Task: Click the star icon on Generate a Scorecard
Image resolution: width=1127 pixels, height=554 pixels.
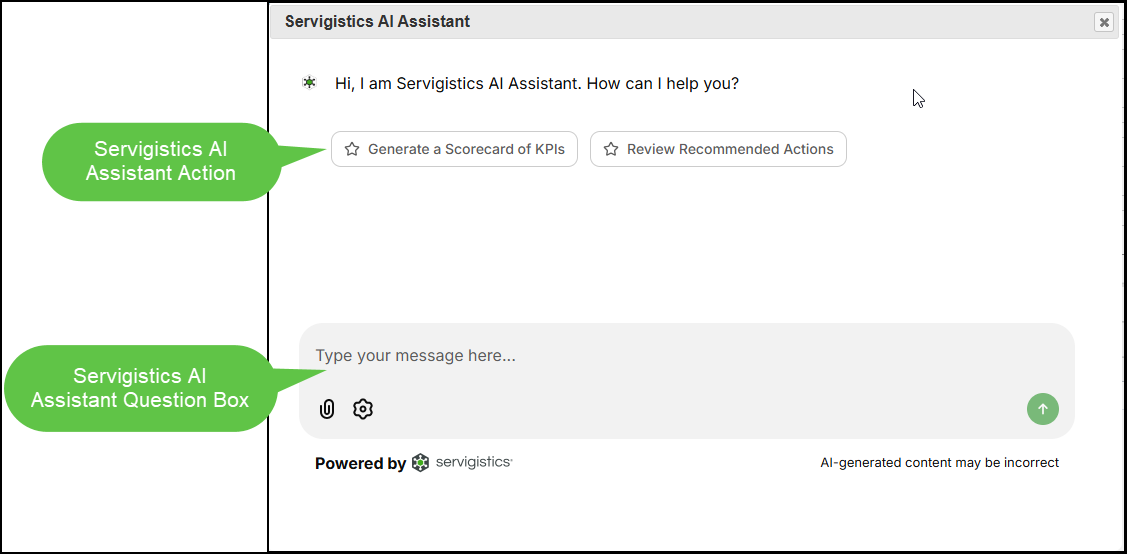Action: coord(351,149)
